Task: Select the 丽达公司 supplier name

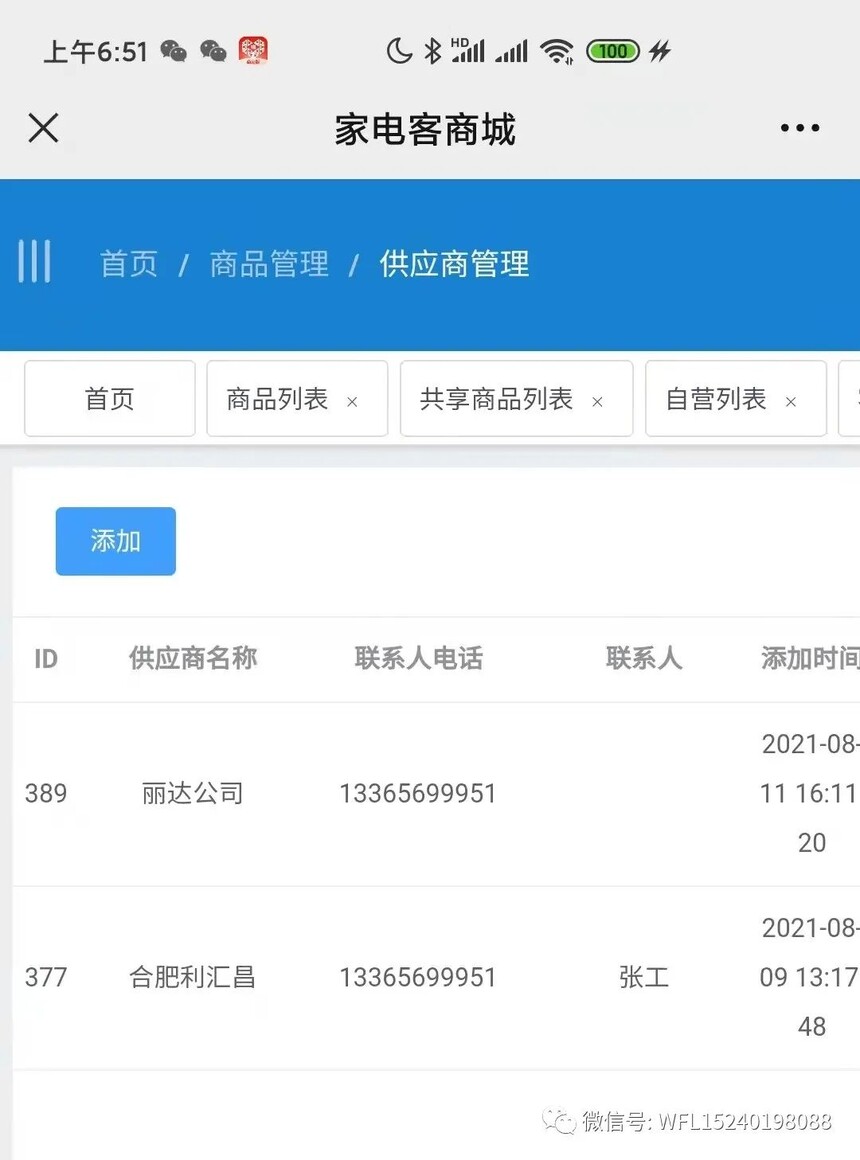Action: tap(192, 793)
